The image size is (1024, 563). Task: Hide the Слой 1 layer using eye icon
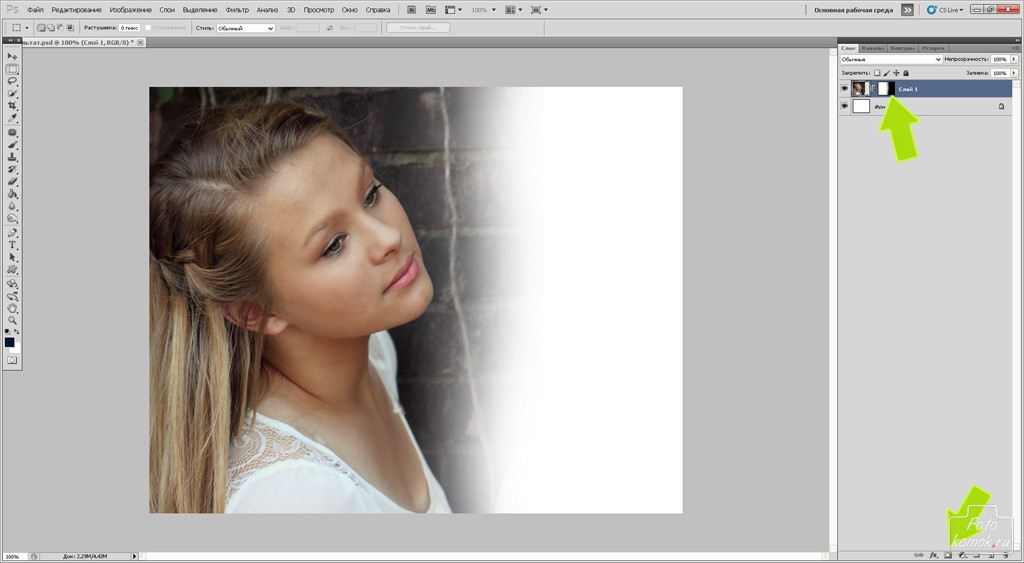(x=845, y=89)
